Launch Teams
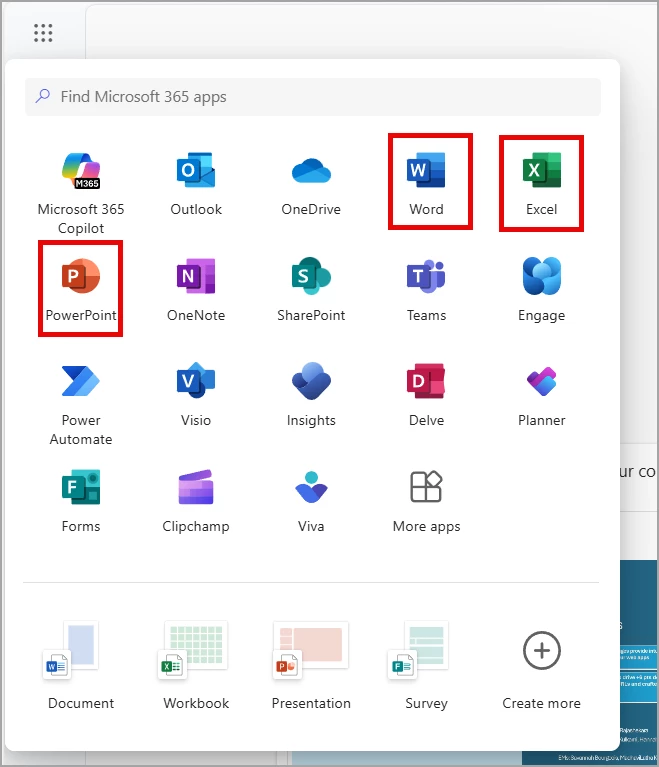This screenshot has height=767, width=659. [x=426, y=290]
